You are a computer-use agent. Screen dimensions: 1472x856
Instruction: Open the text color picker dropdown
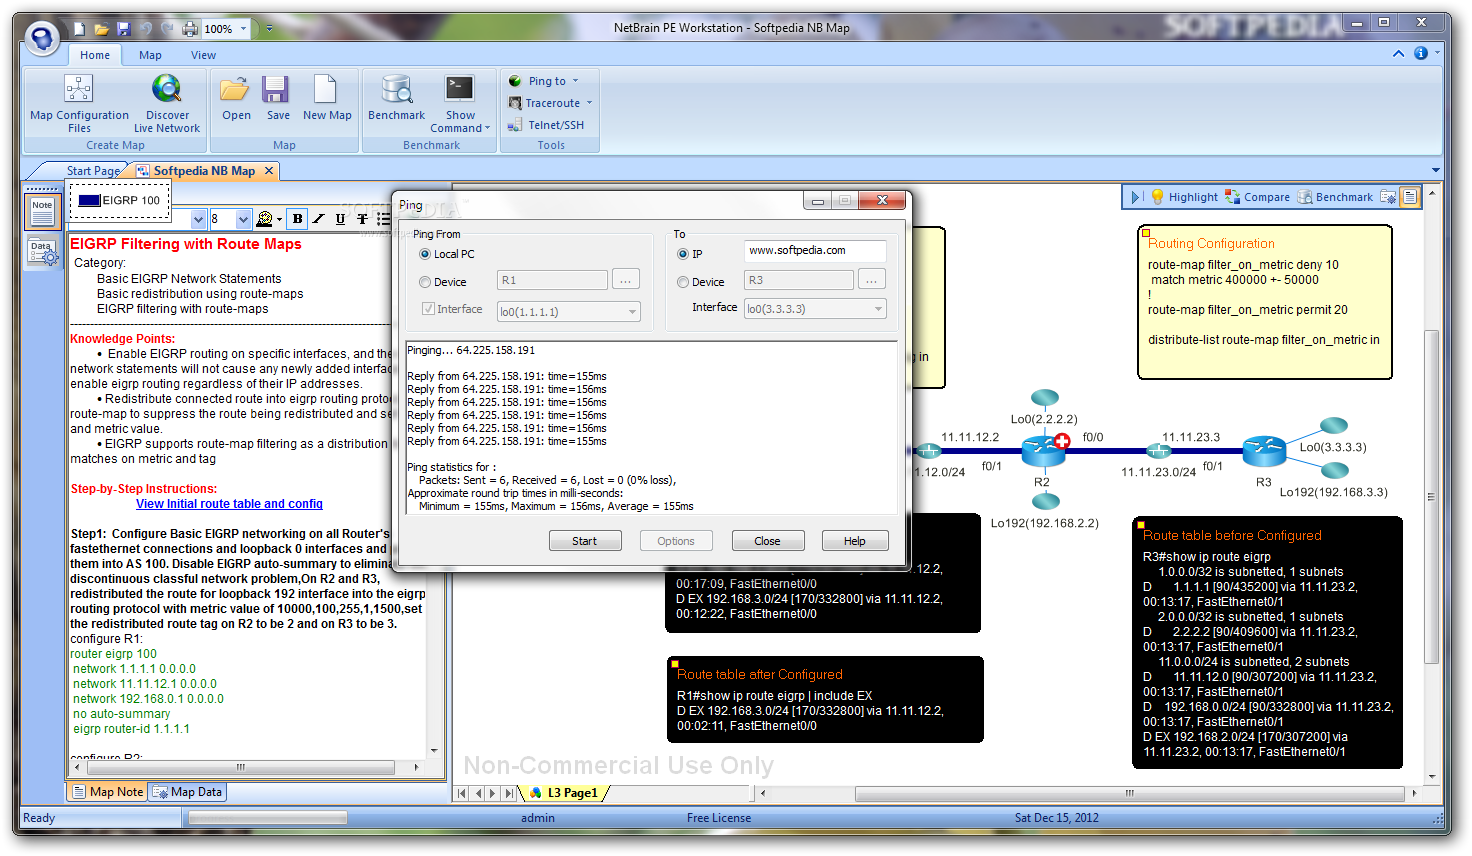[x=279, y=219]
